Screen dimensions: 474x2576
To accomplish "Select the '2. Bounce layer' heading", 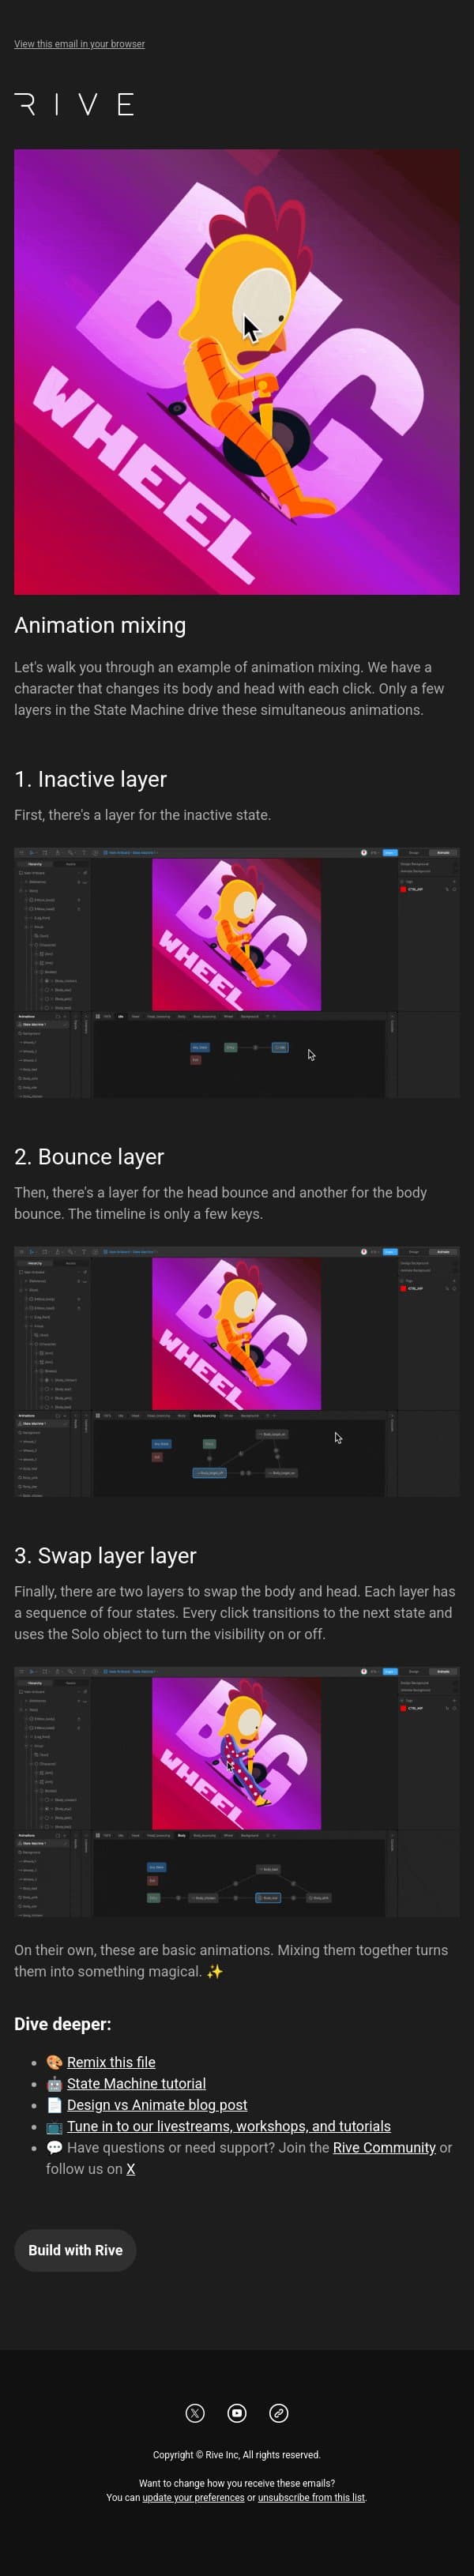I will [x=89, y=1156].
